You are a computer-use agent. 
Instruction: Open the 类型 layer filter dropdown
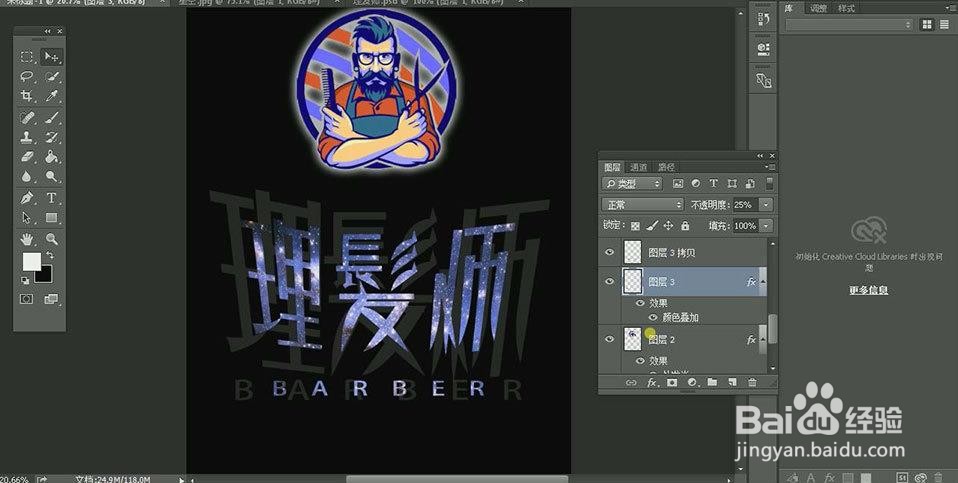click(632, 184)
